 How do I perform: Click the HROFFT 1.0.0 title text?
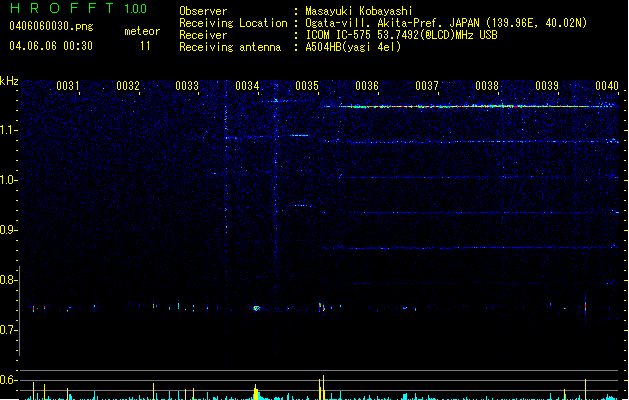point(79,8)
